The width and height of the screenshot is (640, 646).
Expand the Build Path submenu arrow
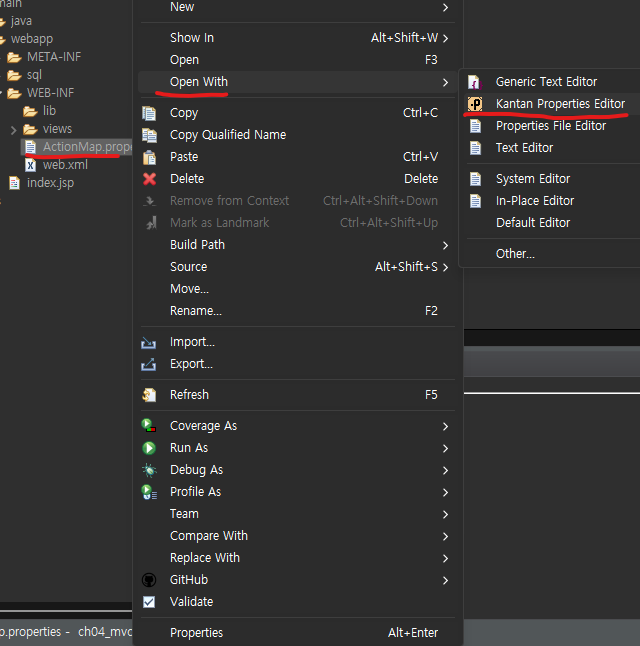(445, 246)
